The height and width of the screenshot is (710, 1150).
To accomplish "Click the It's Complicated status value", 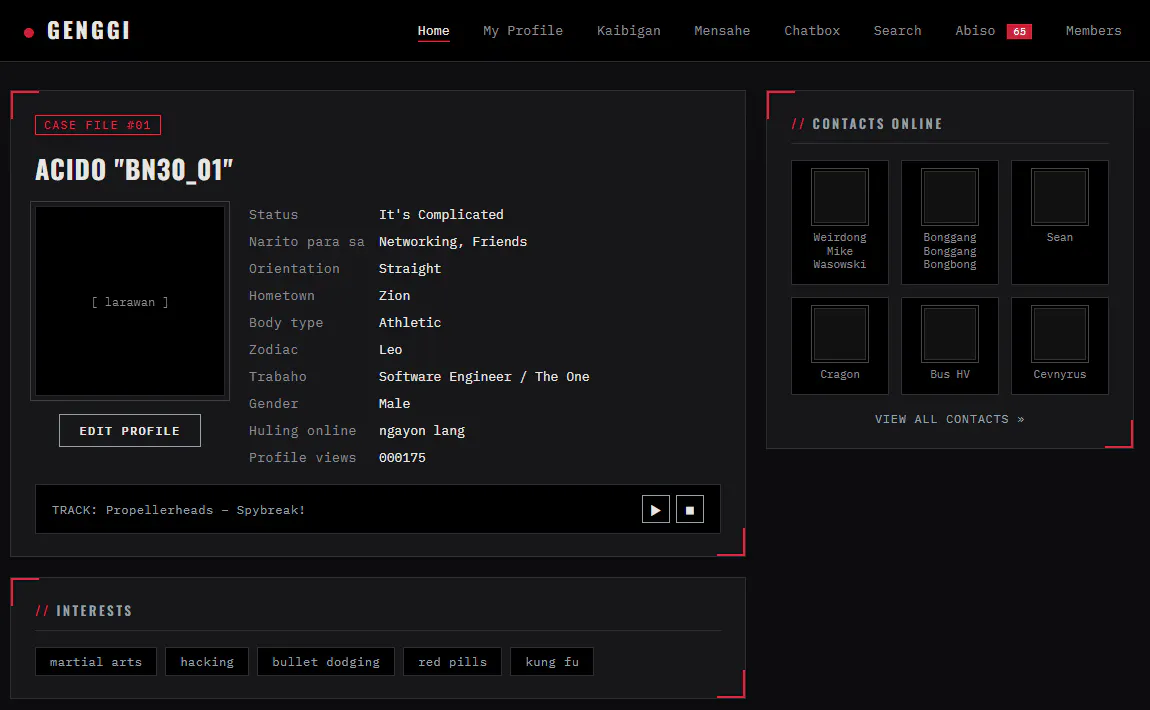I will [441, 214].
